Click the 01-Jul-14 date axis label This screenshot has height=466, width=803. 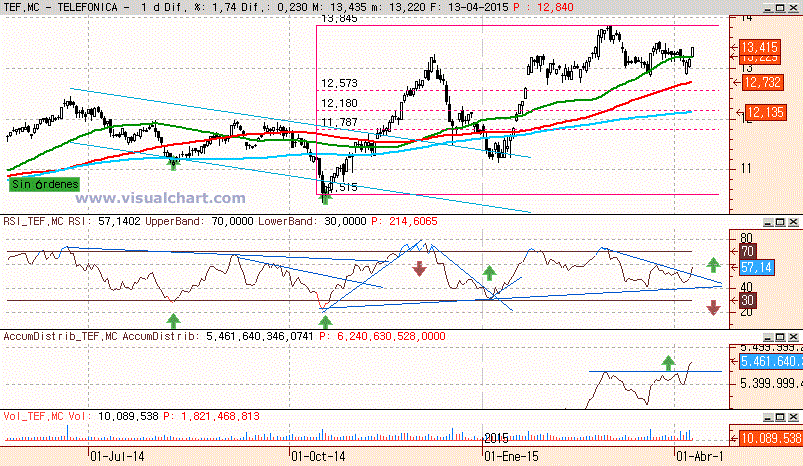[x=117, y=456]
